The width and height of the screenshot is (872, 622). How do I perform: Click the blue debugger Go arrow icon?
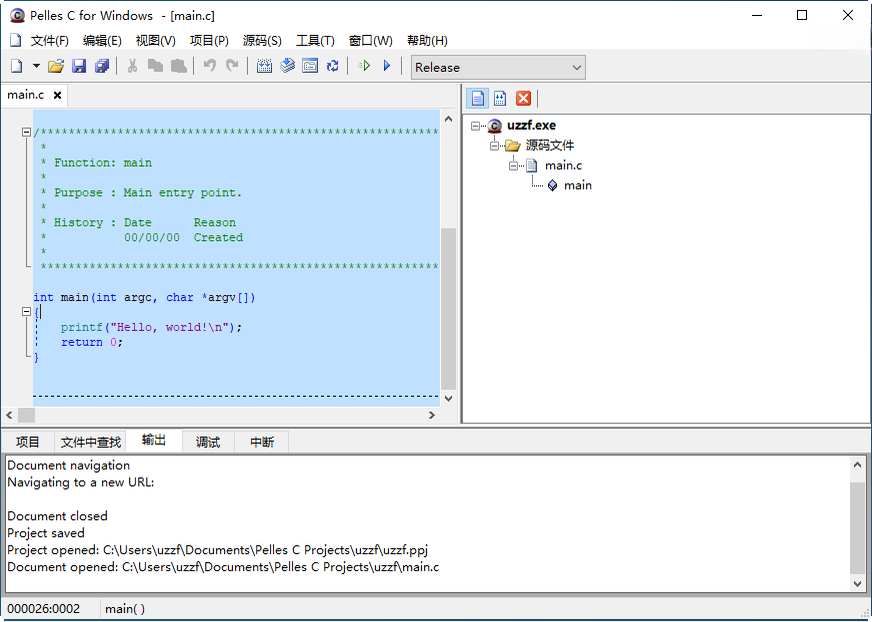[387, 66]
